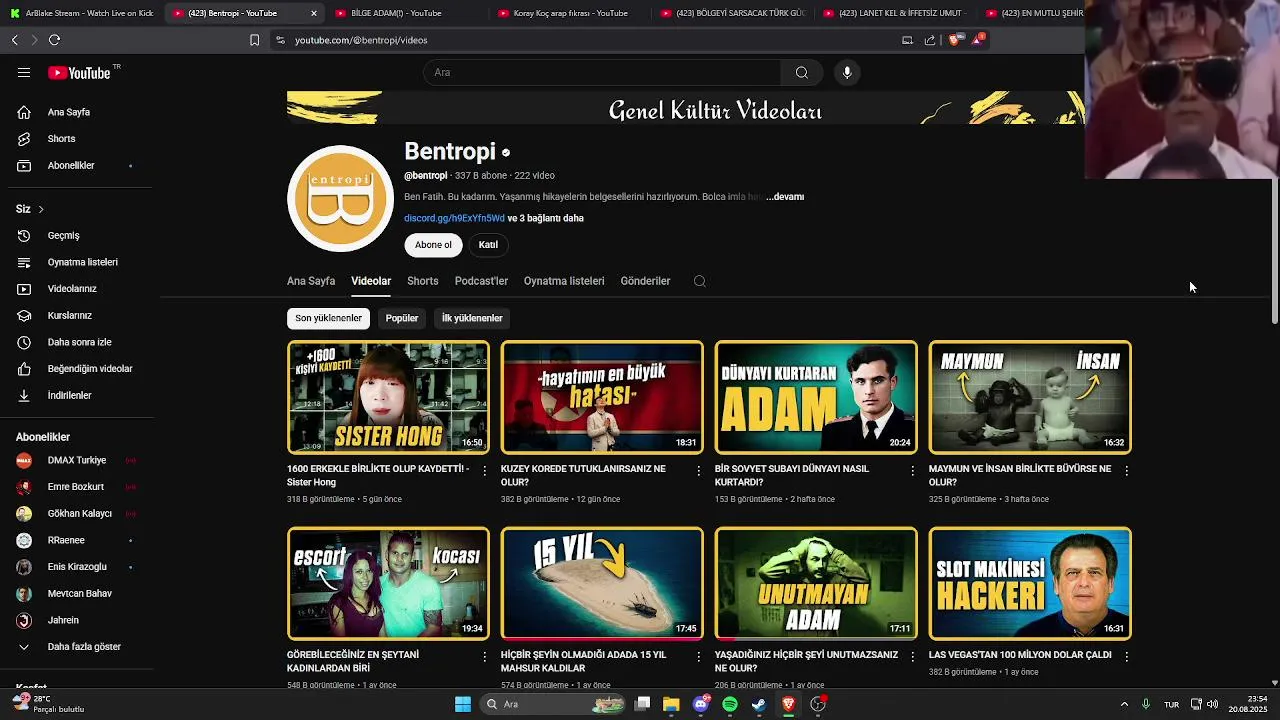Select the Popüler filter chip

(x=402, y=318)
